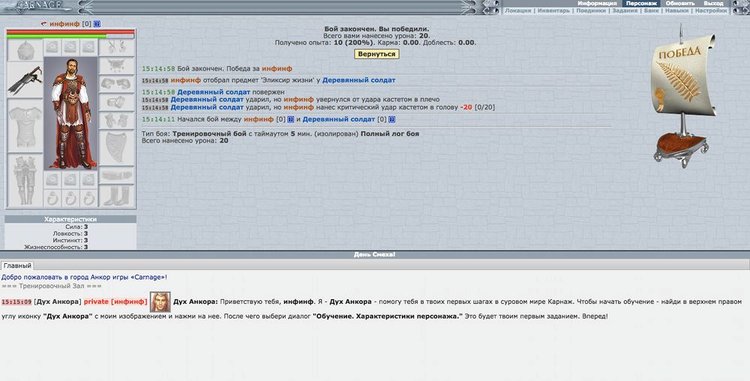Open the Настройки submenu link
This screenshot has height=381, width=750.
tap(711, 11)
